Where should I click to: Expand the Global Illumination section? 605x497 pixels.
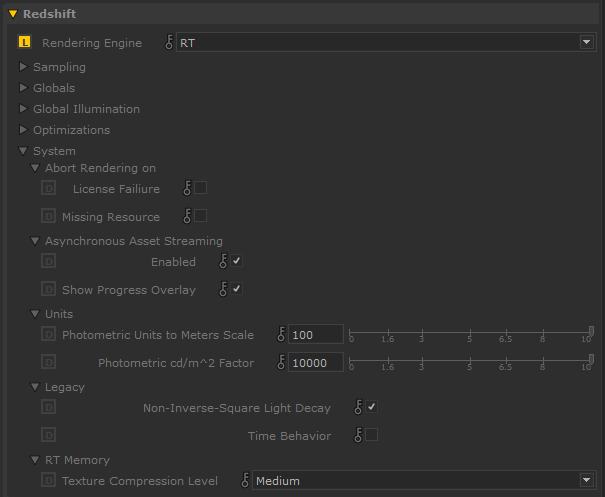[24, 109]
